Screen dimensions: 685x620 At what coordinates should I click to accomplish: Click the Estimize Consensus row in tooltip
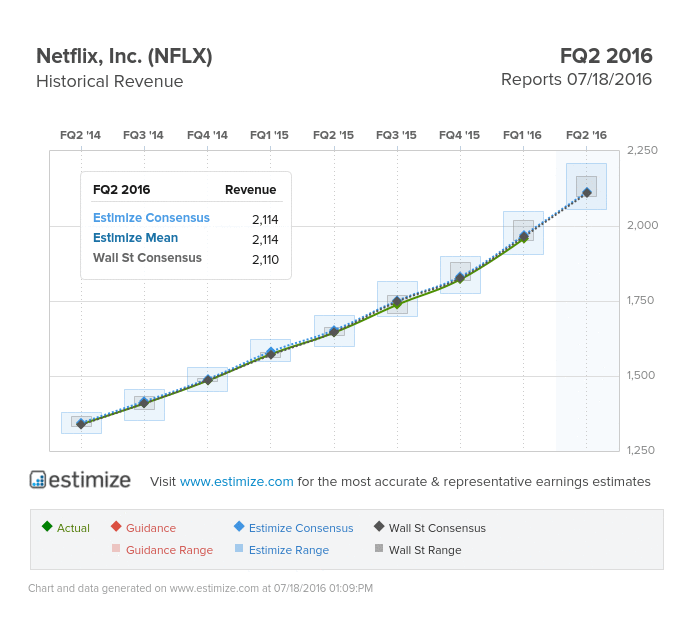pos(186,218)
